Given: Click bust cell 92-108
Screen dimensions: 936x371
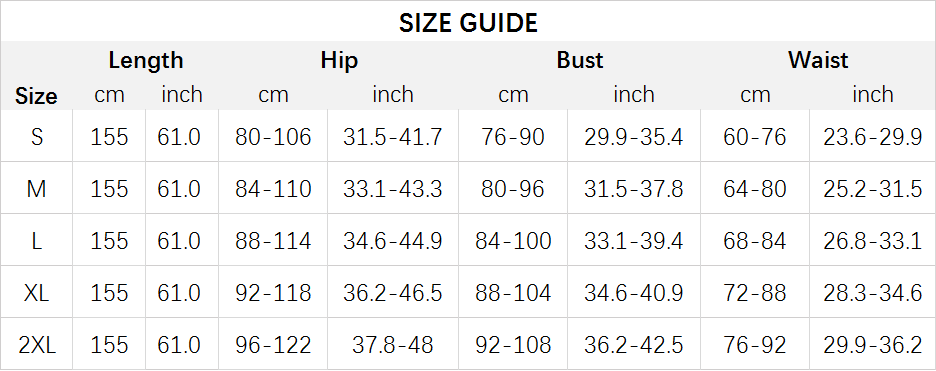Looking at the screenshot, I should pos(513,345).
